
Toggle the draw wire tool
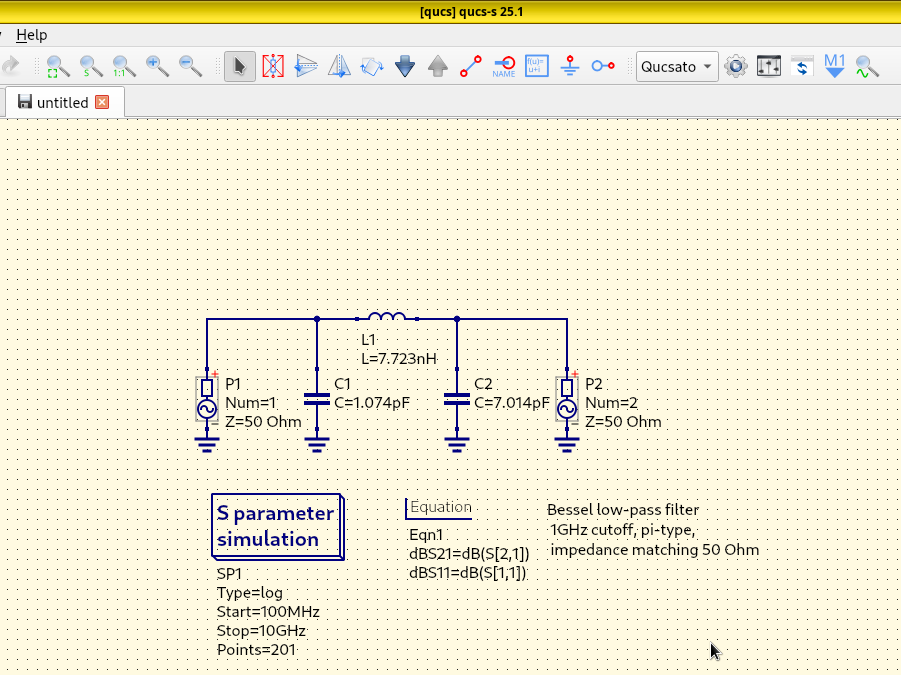click(470, 66)
